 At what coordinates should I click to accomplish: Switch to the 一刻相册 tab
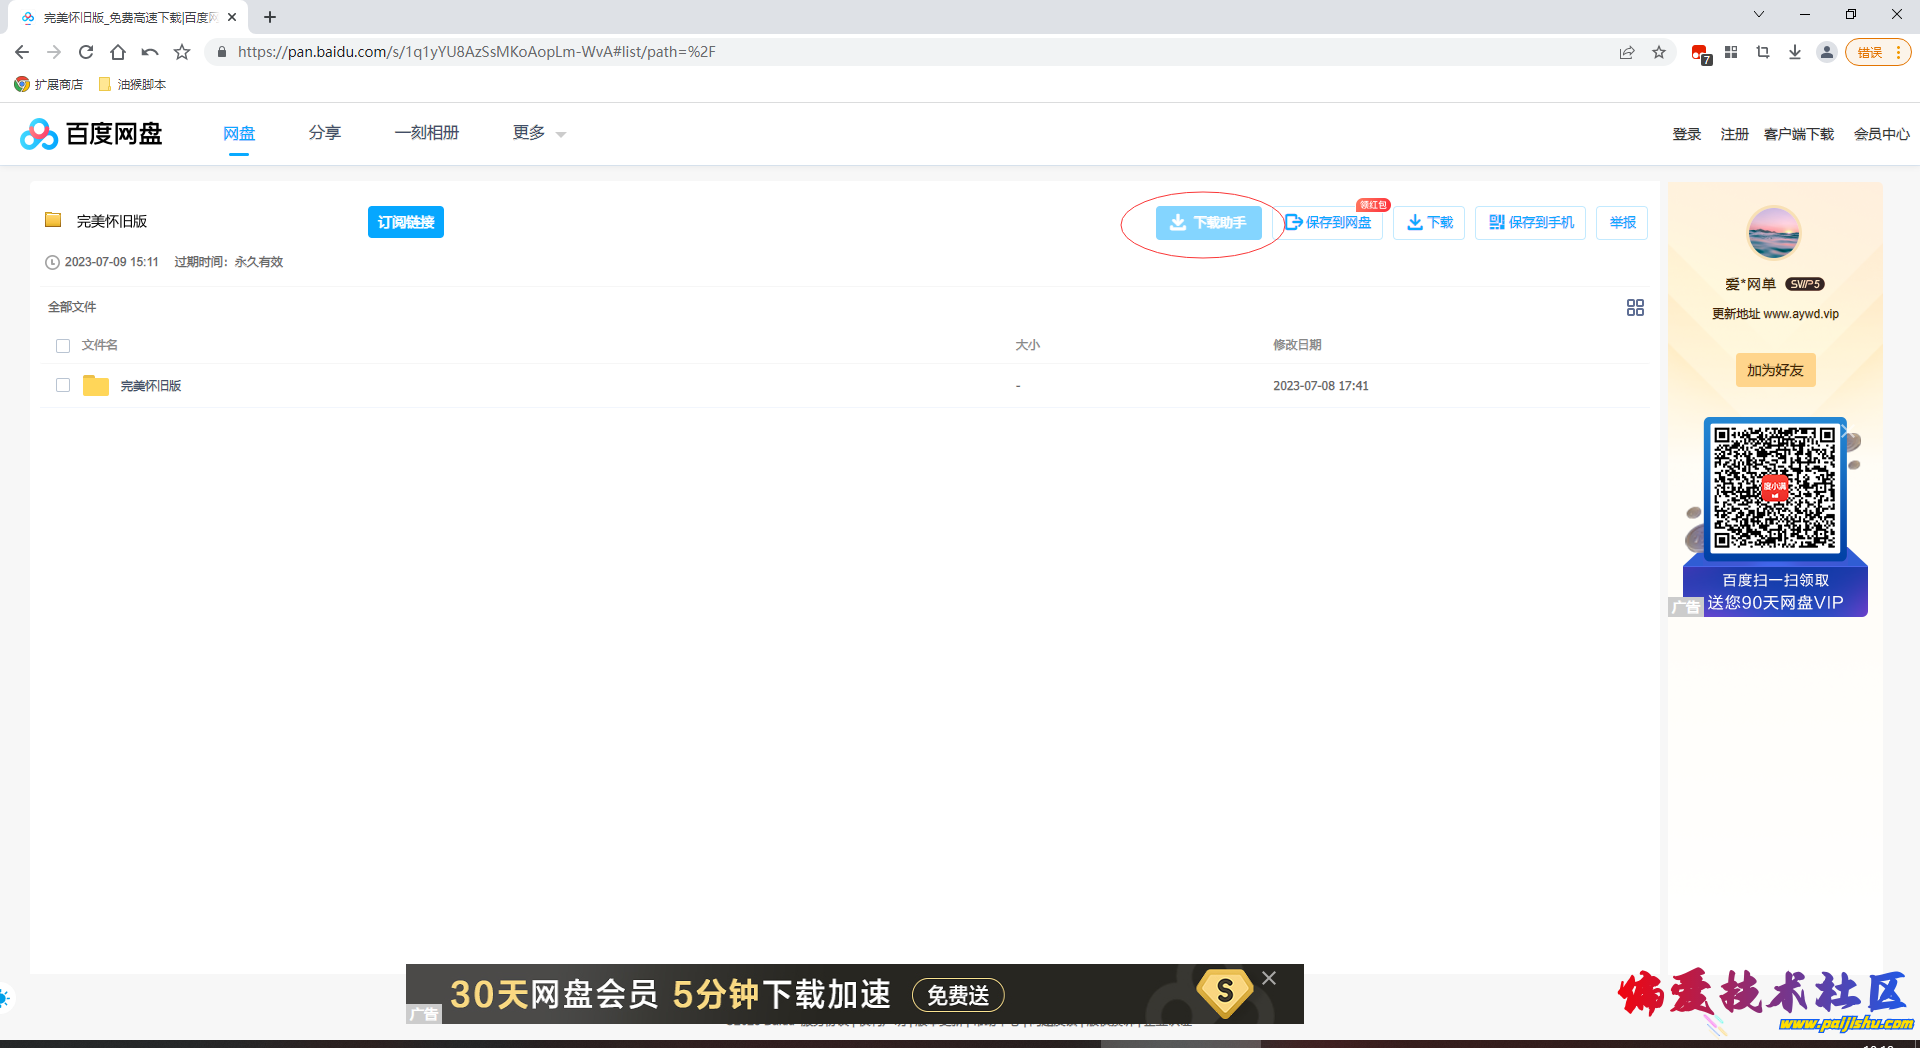pyautogui.click(x=427, y=132)
